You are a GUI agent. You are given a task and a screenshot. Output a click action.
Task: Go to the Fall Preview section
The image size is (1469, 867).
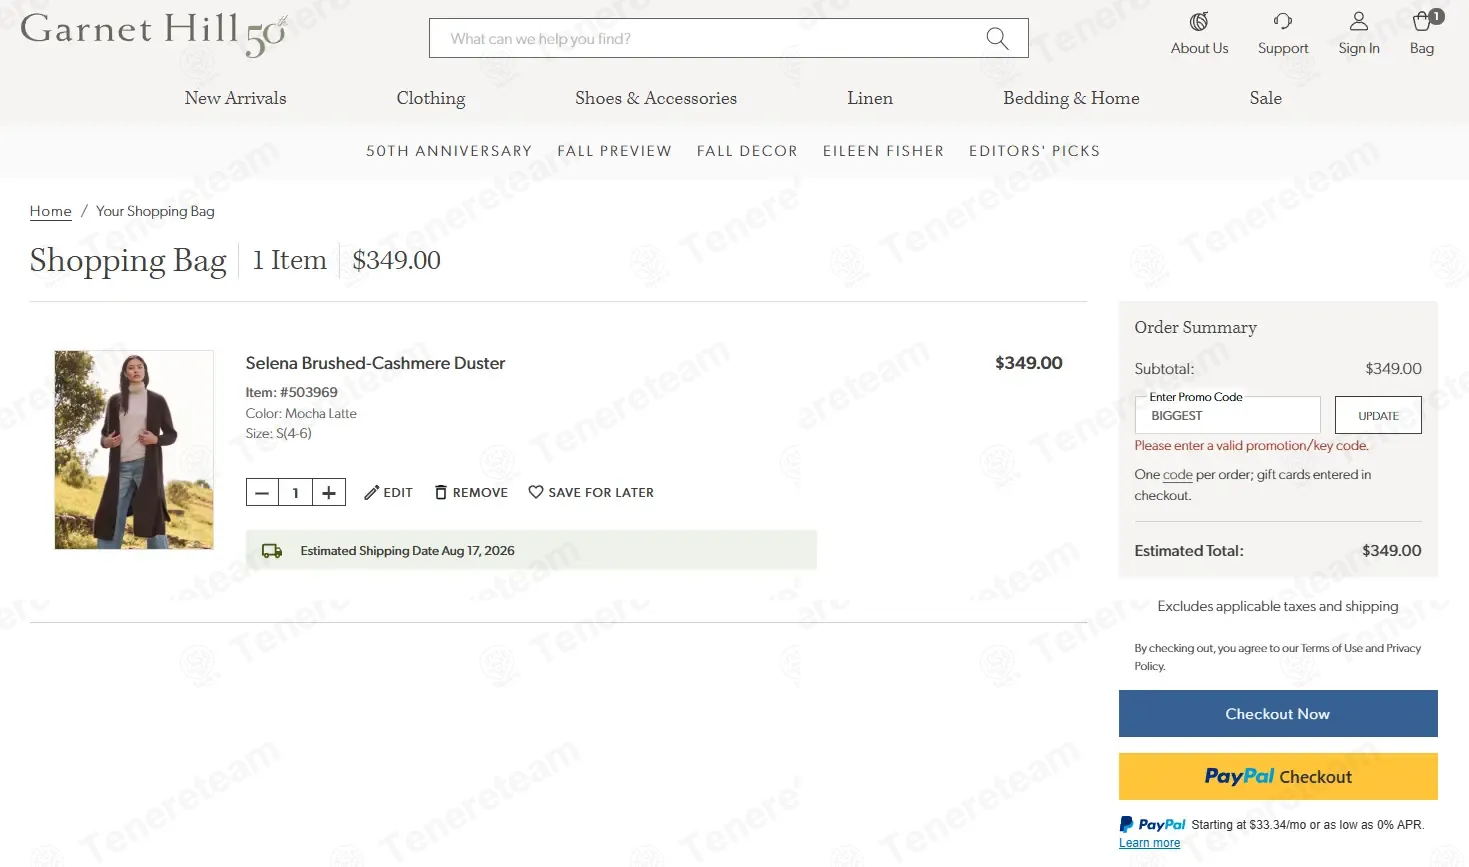pyautogui.click(x=614, y=151)
